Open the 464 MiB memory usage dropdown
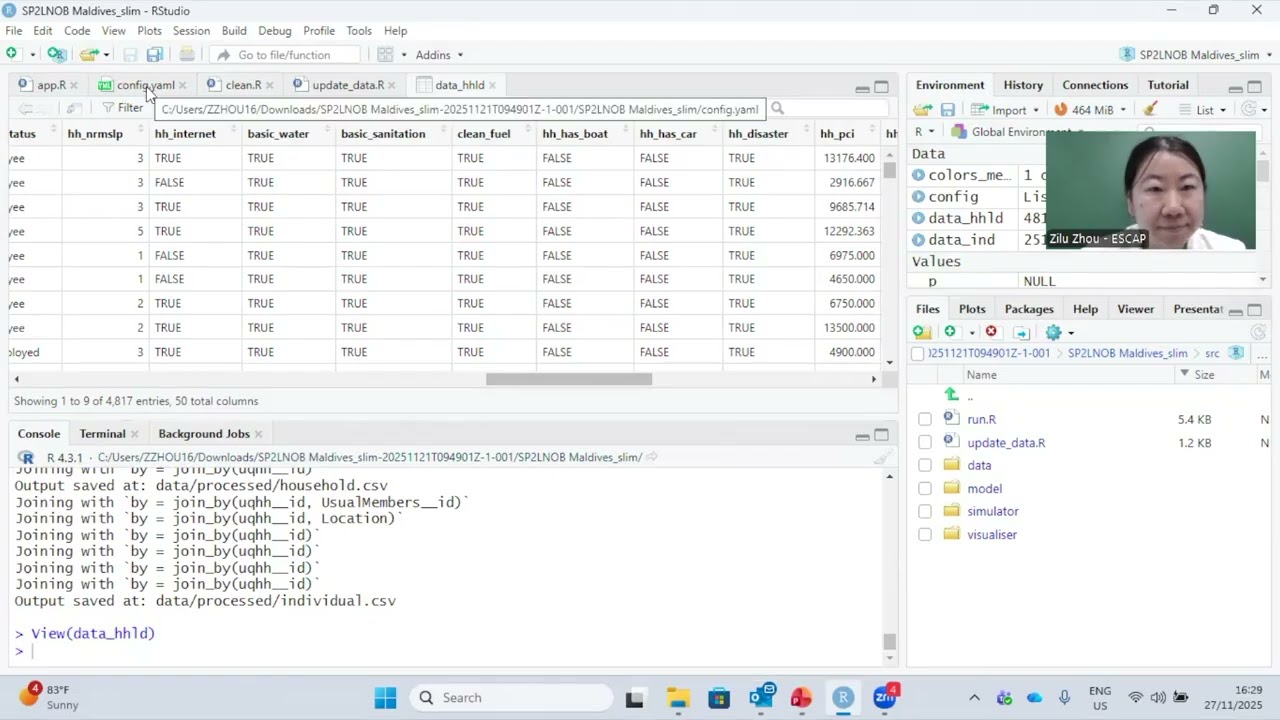This screenshot has width=1280, height=720. pos(1090,109)
